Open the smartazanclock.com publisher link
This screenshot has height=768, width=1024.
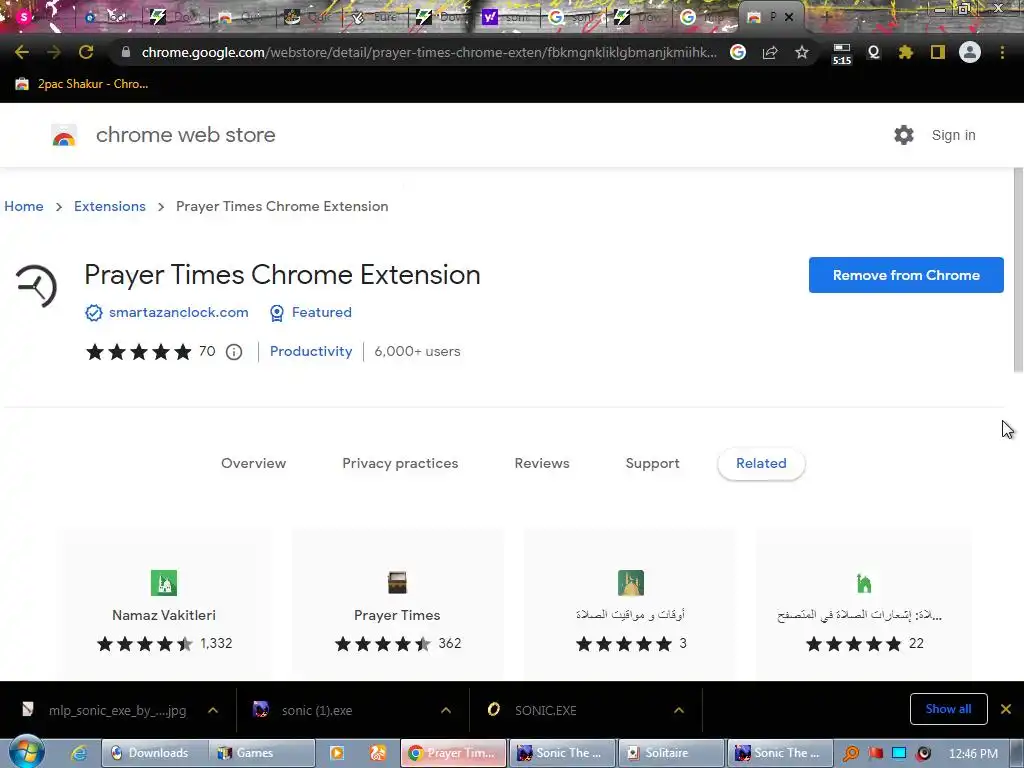tap(178, 313)
